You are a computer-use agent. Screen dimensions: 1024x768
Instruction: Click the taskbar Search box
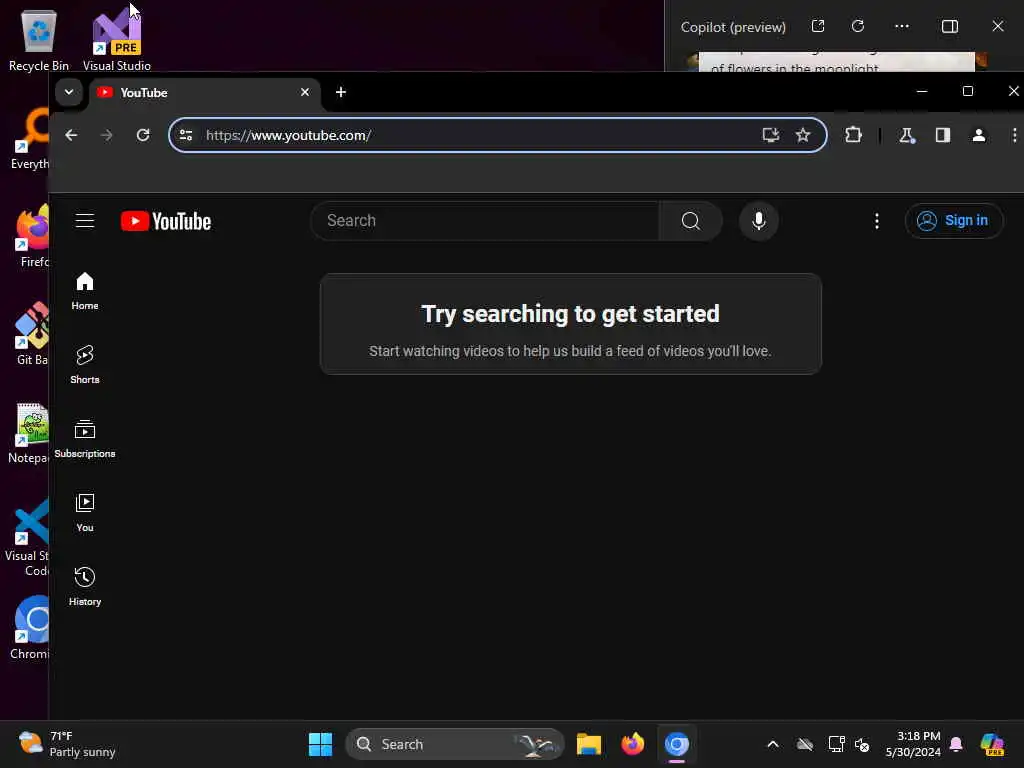[455, 744]
